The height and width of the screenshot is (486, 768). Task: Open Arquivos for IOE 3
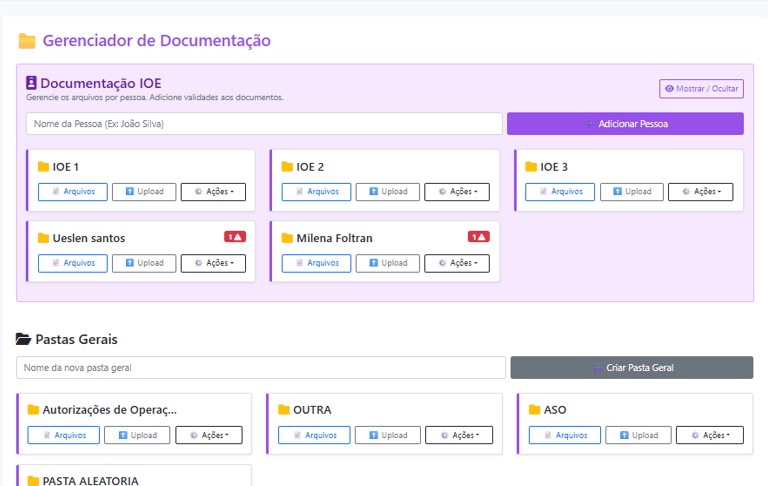click(x=560, y=192)
